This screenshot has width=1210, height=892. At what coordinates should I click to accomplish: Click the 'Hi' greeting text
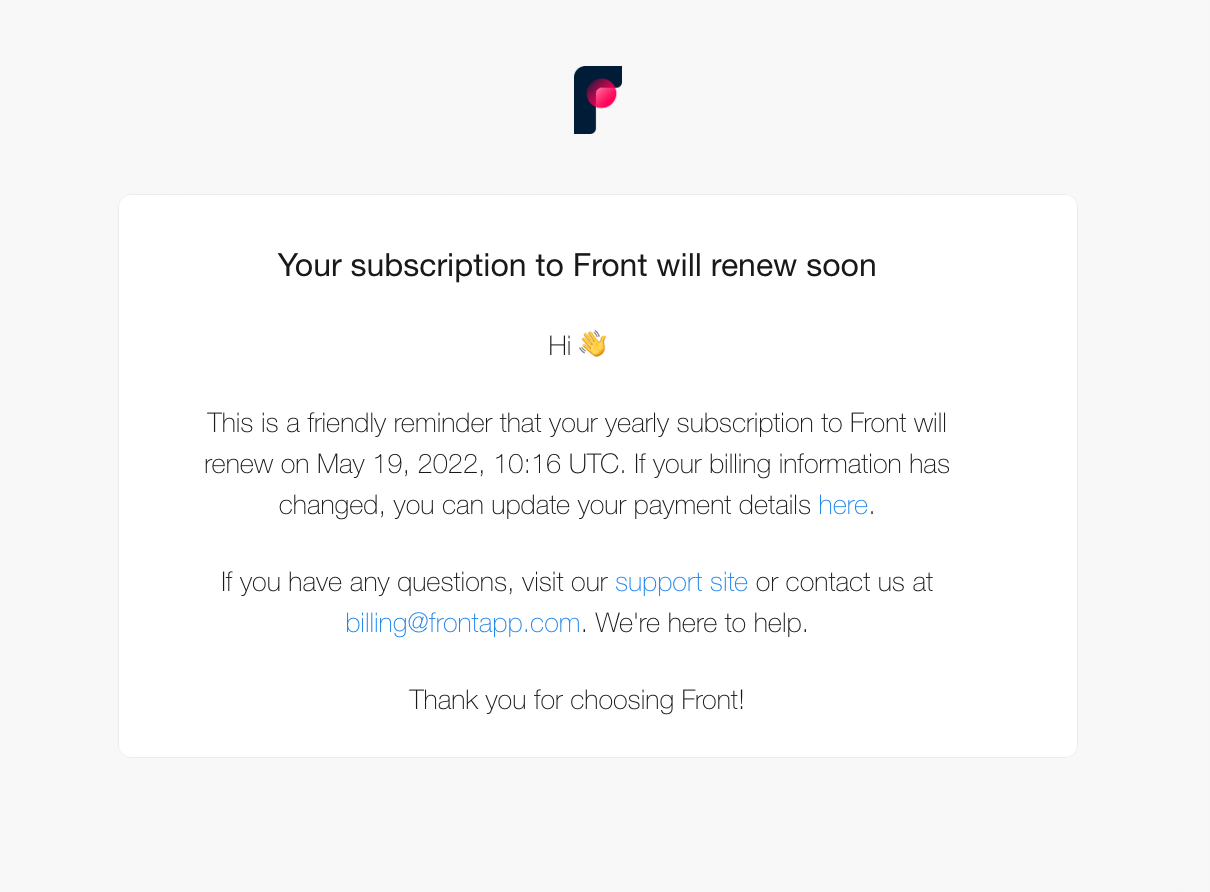559,346
